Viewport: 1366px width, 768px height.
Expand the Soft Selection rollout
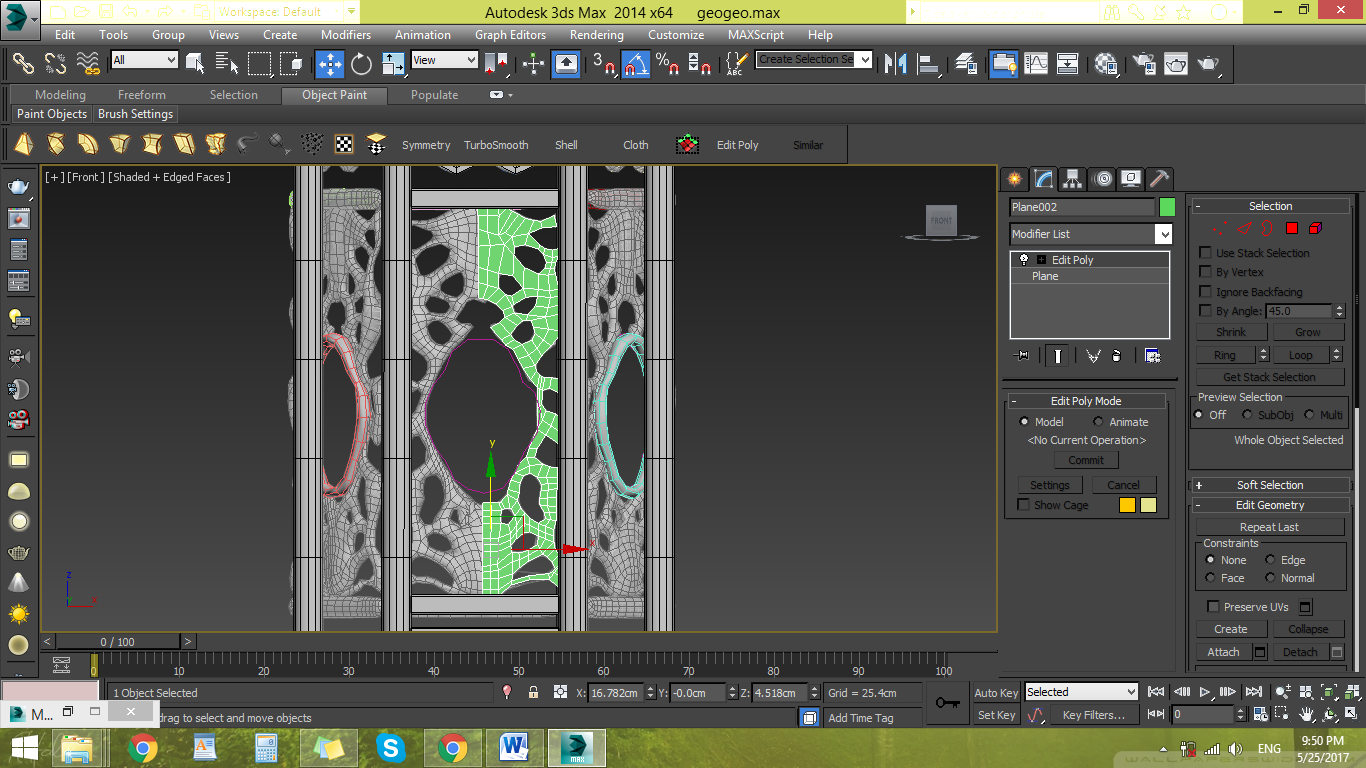[x=1270, y=485]
